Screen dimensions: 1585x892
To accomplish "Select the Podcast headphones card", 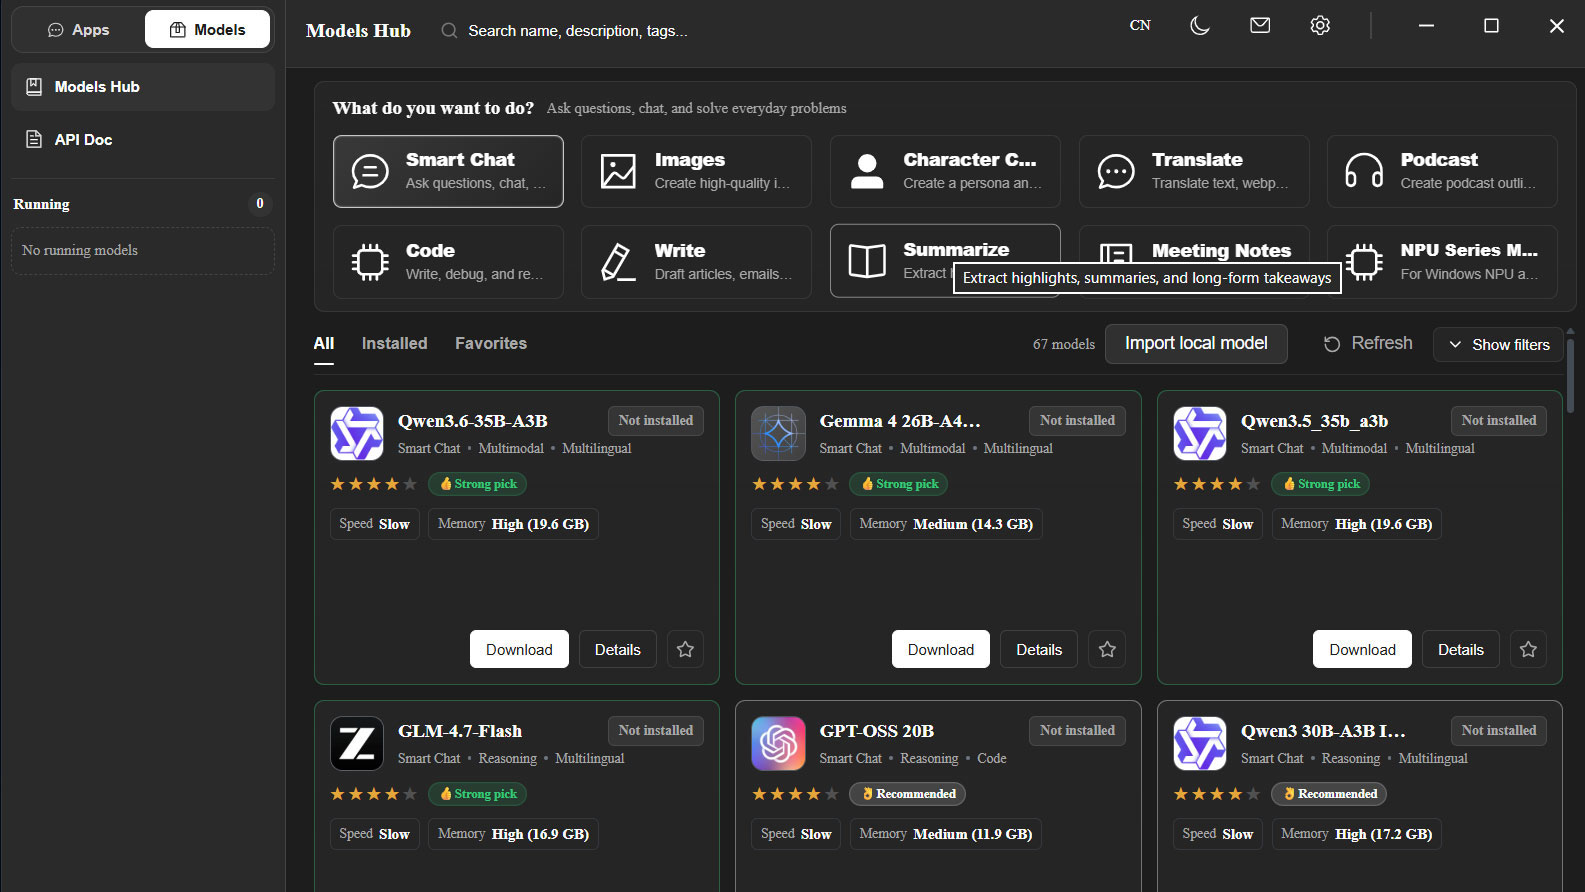I will [1442, 171].
